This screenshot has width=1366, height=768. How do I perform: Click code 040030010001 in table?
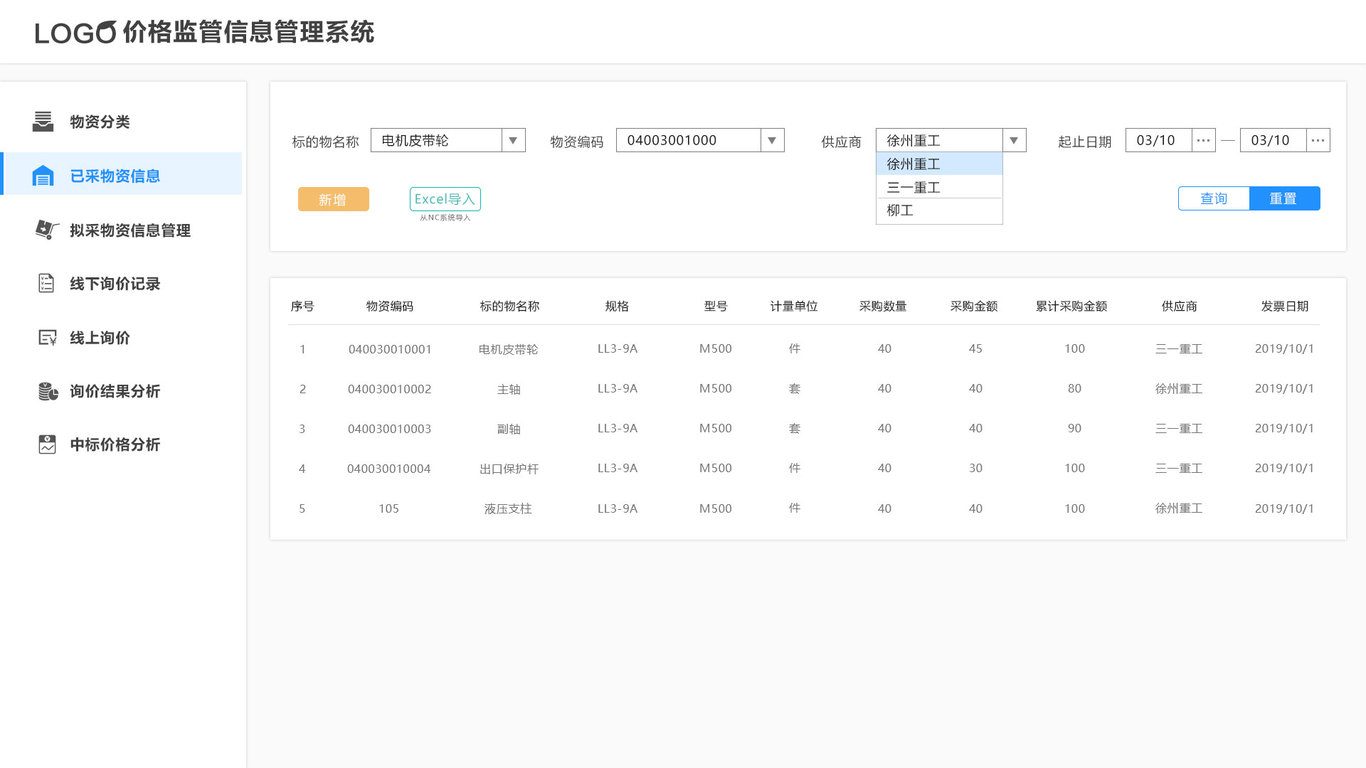click(390, 349)
